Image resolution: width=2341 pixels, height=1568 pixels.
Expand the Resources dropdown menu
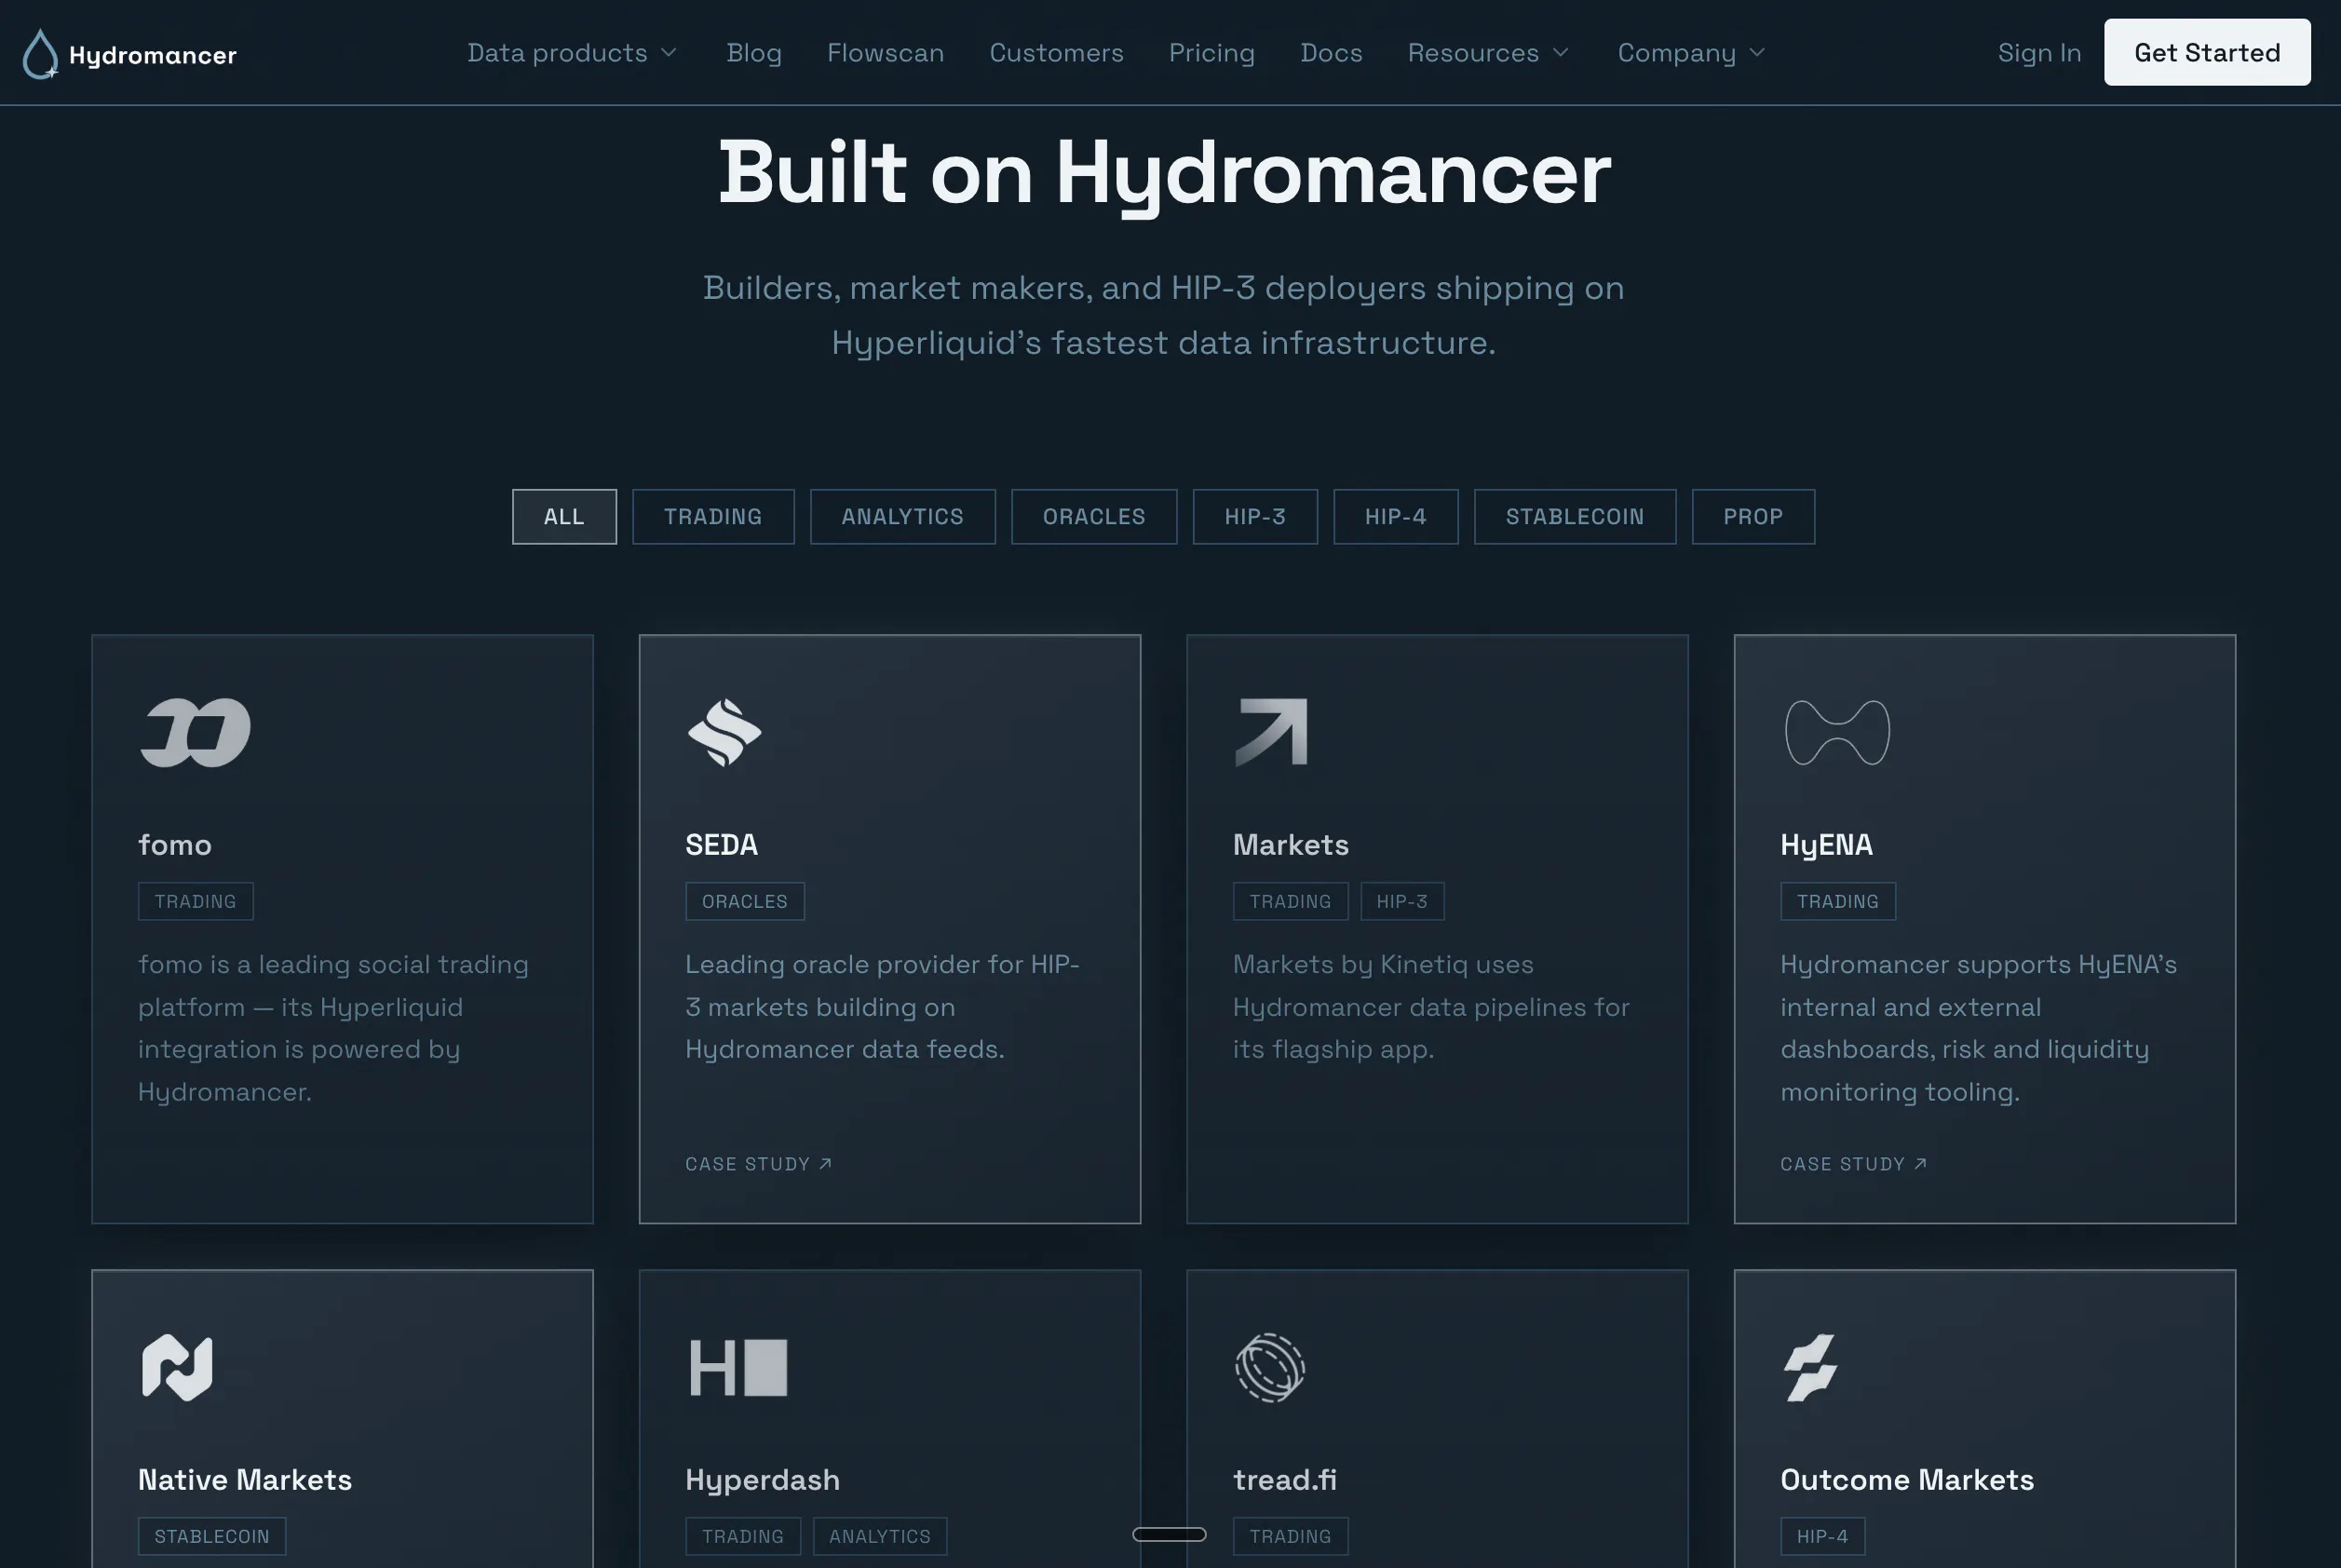pyautogui.click(x=1489, y=52)
